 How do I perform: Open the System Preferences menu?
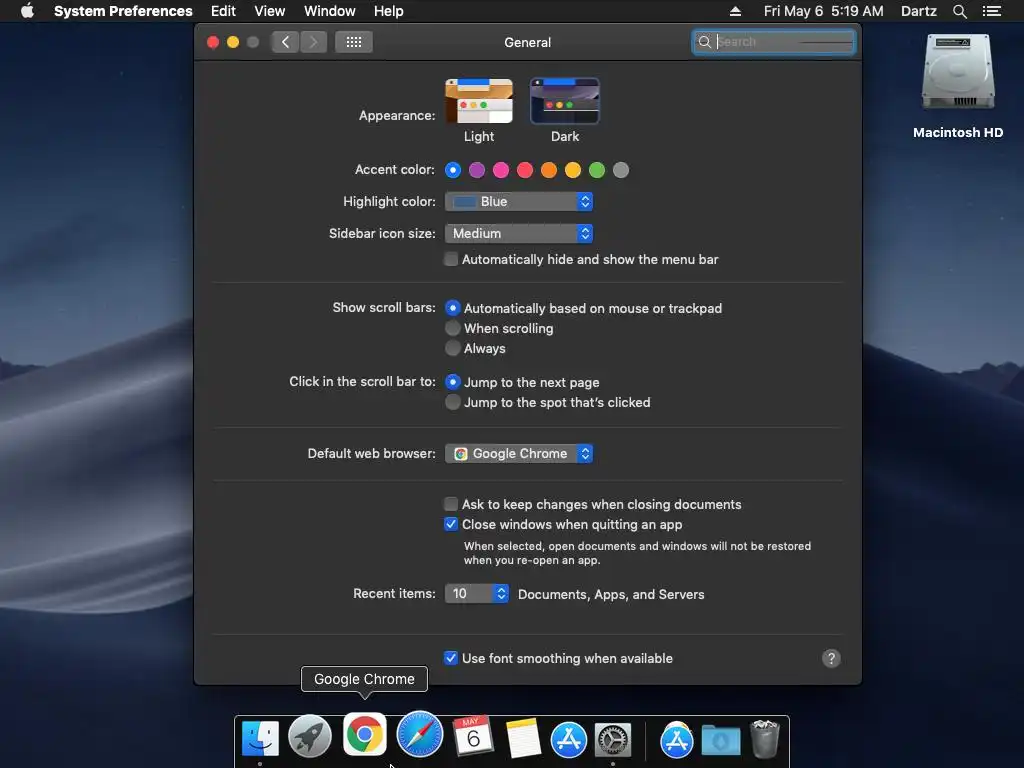123,11
